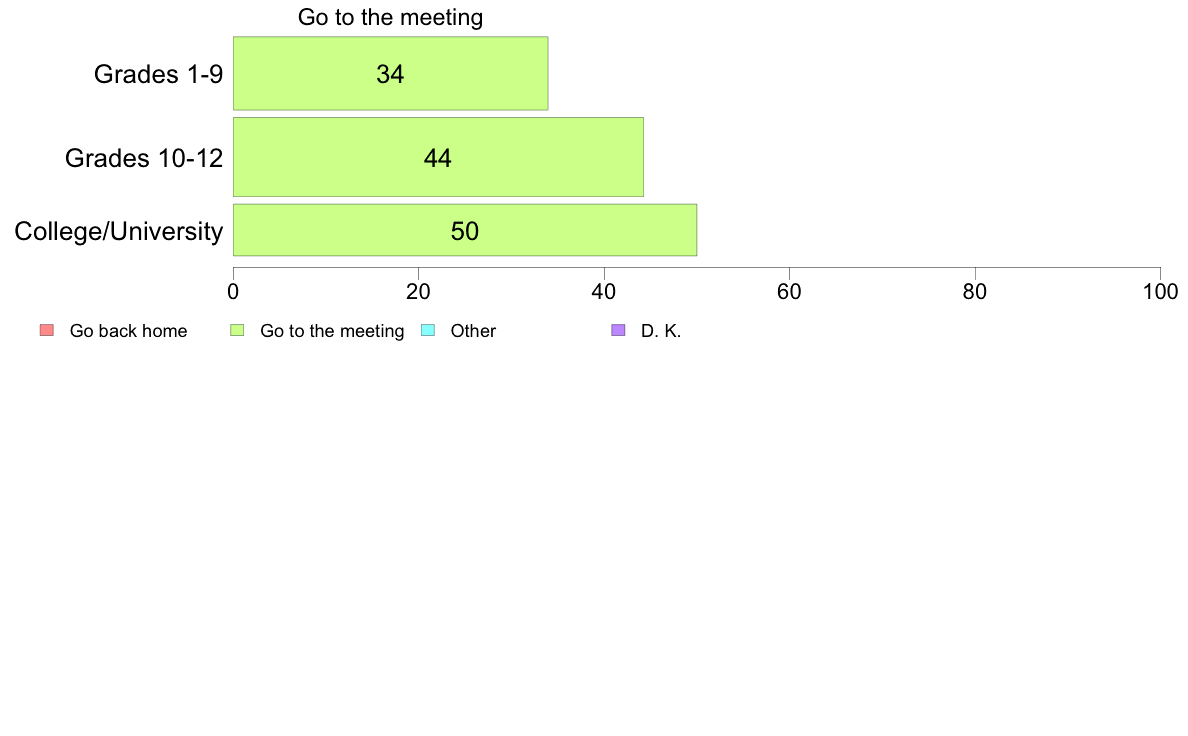Image resolution: width=1188 pixels, height=736 pixels.
Task: Click the purple D. K. legend swatch
Action: (618, 330)
